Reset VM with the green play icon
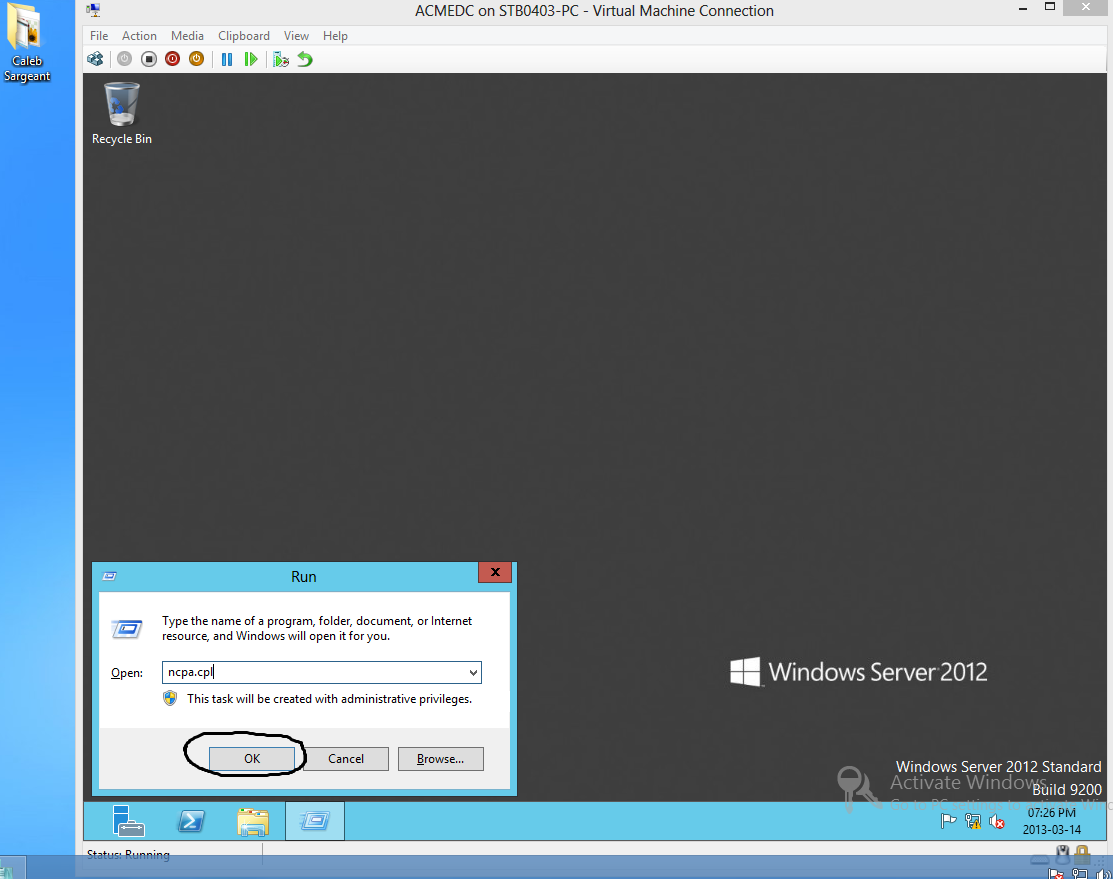Screen dimensions: 1113x879 (x=251, y=59)
